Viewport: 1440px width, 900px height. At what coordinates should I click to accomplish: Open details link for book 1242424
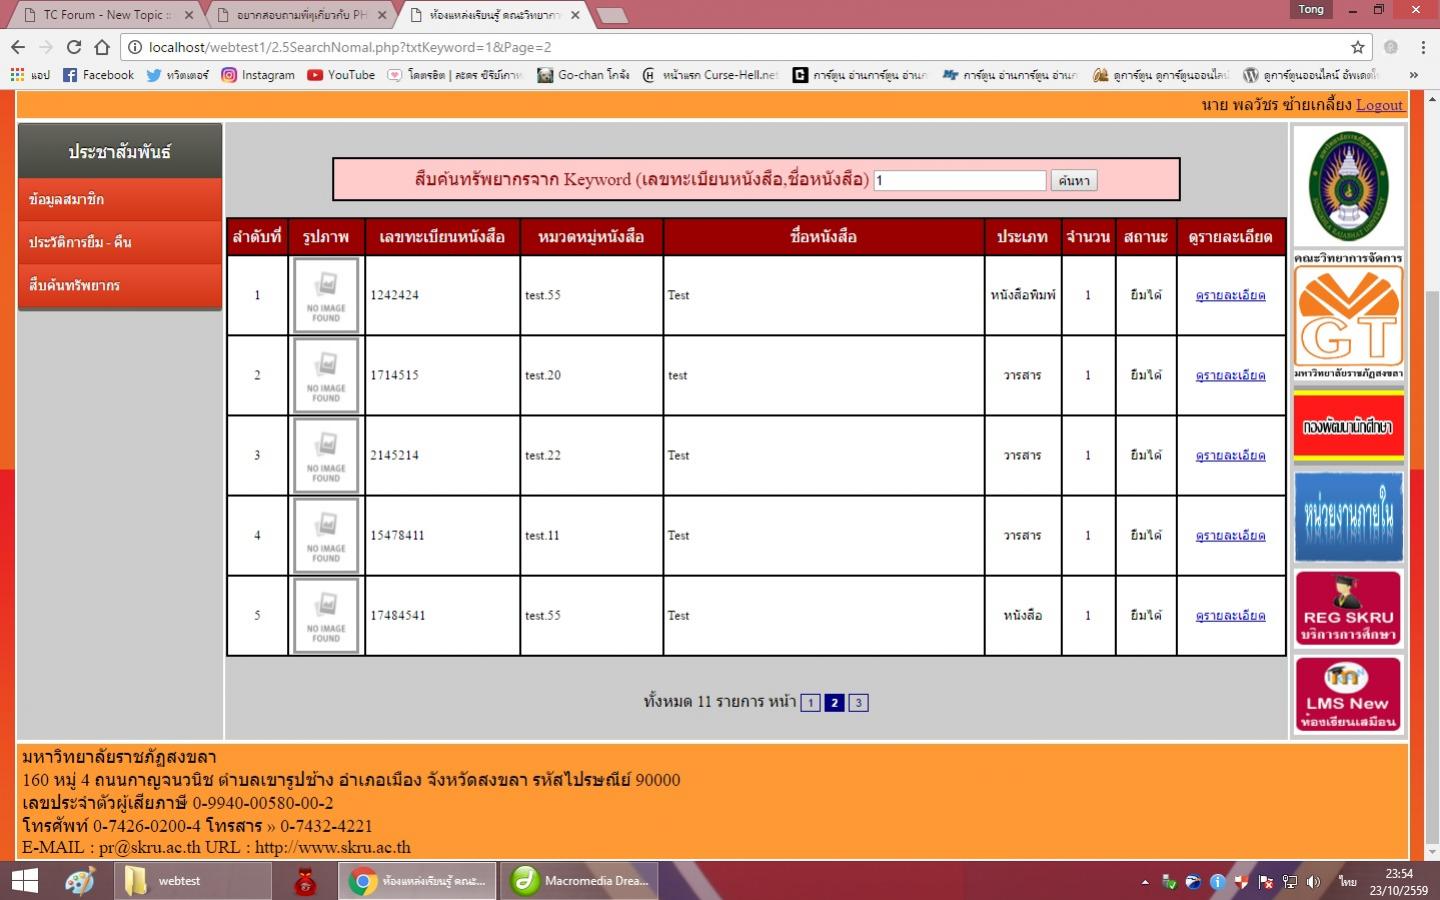click(1230, 295)
